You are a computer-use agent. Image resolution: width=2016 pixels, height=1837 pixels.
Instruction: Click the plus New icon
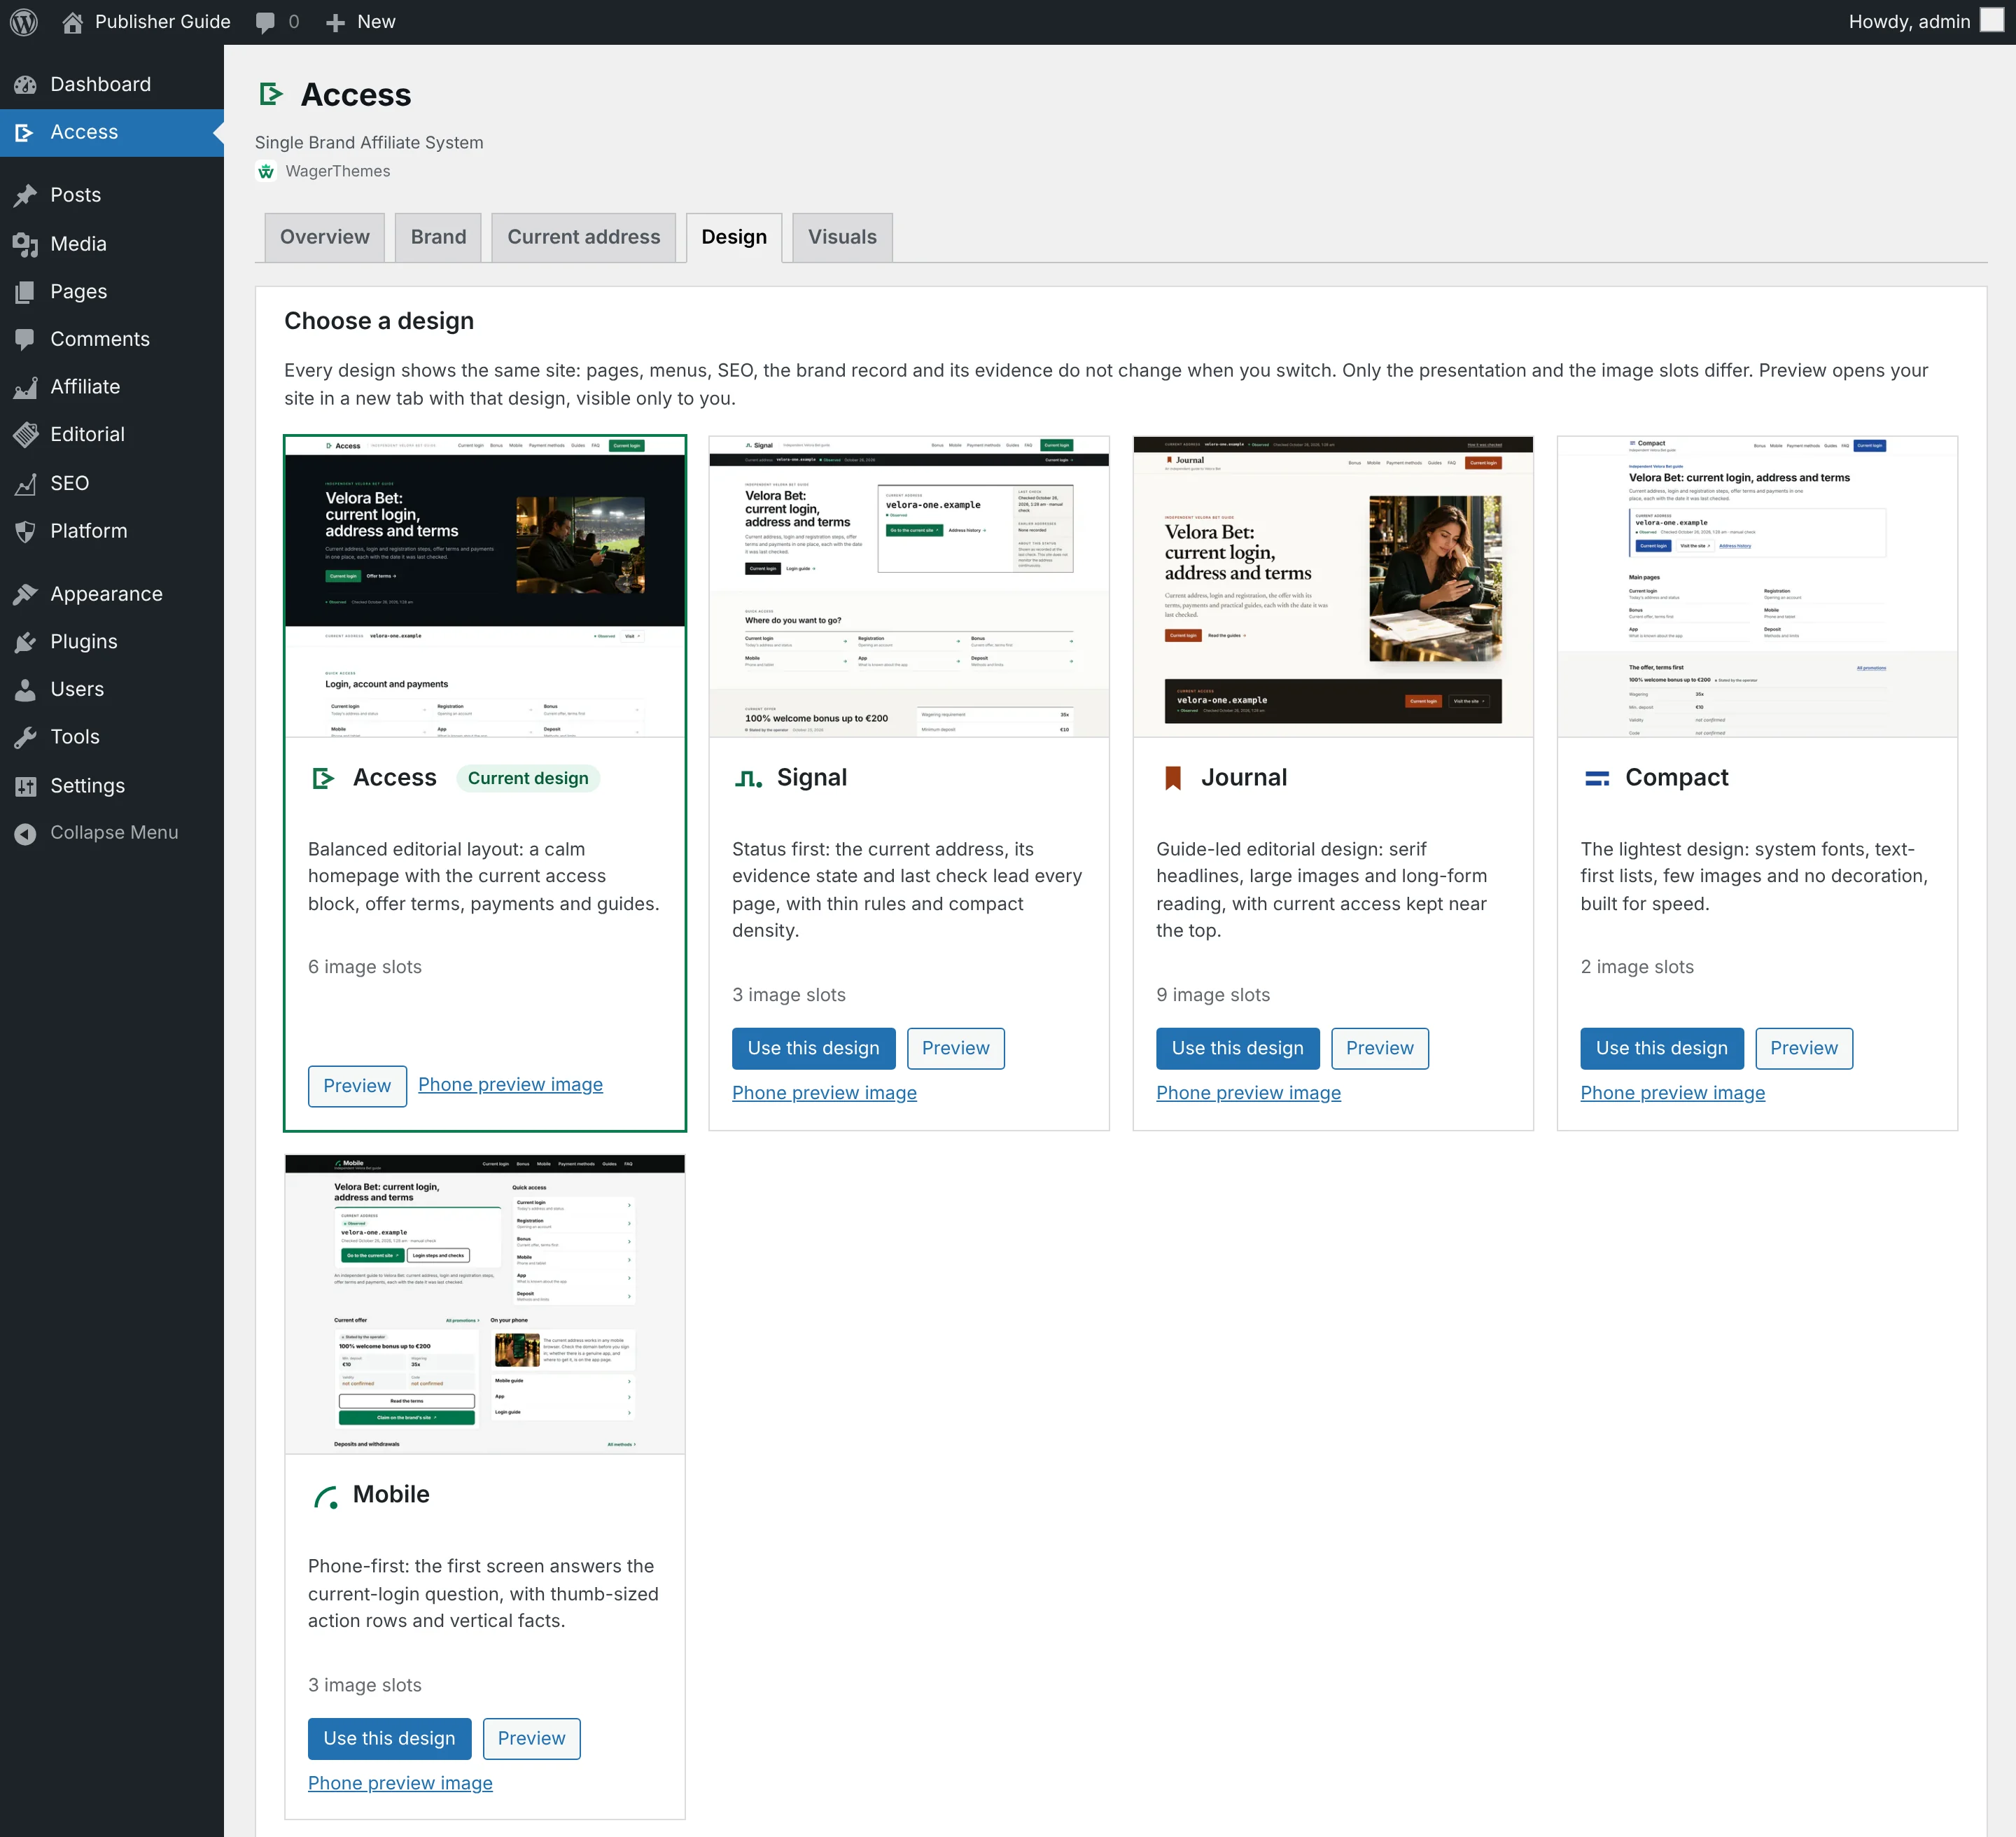pyautogui.click(x=335, y=22)
